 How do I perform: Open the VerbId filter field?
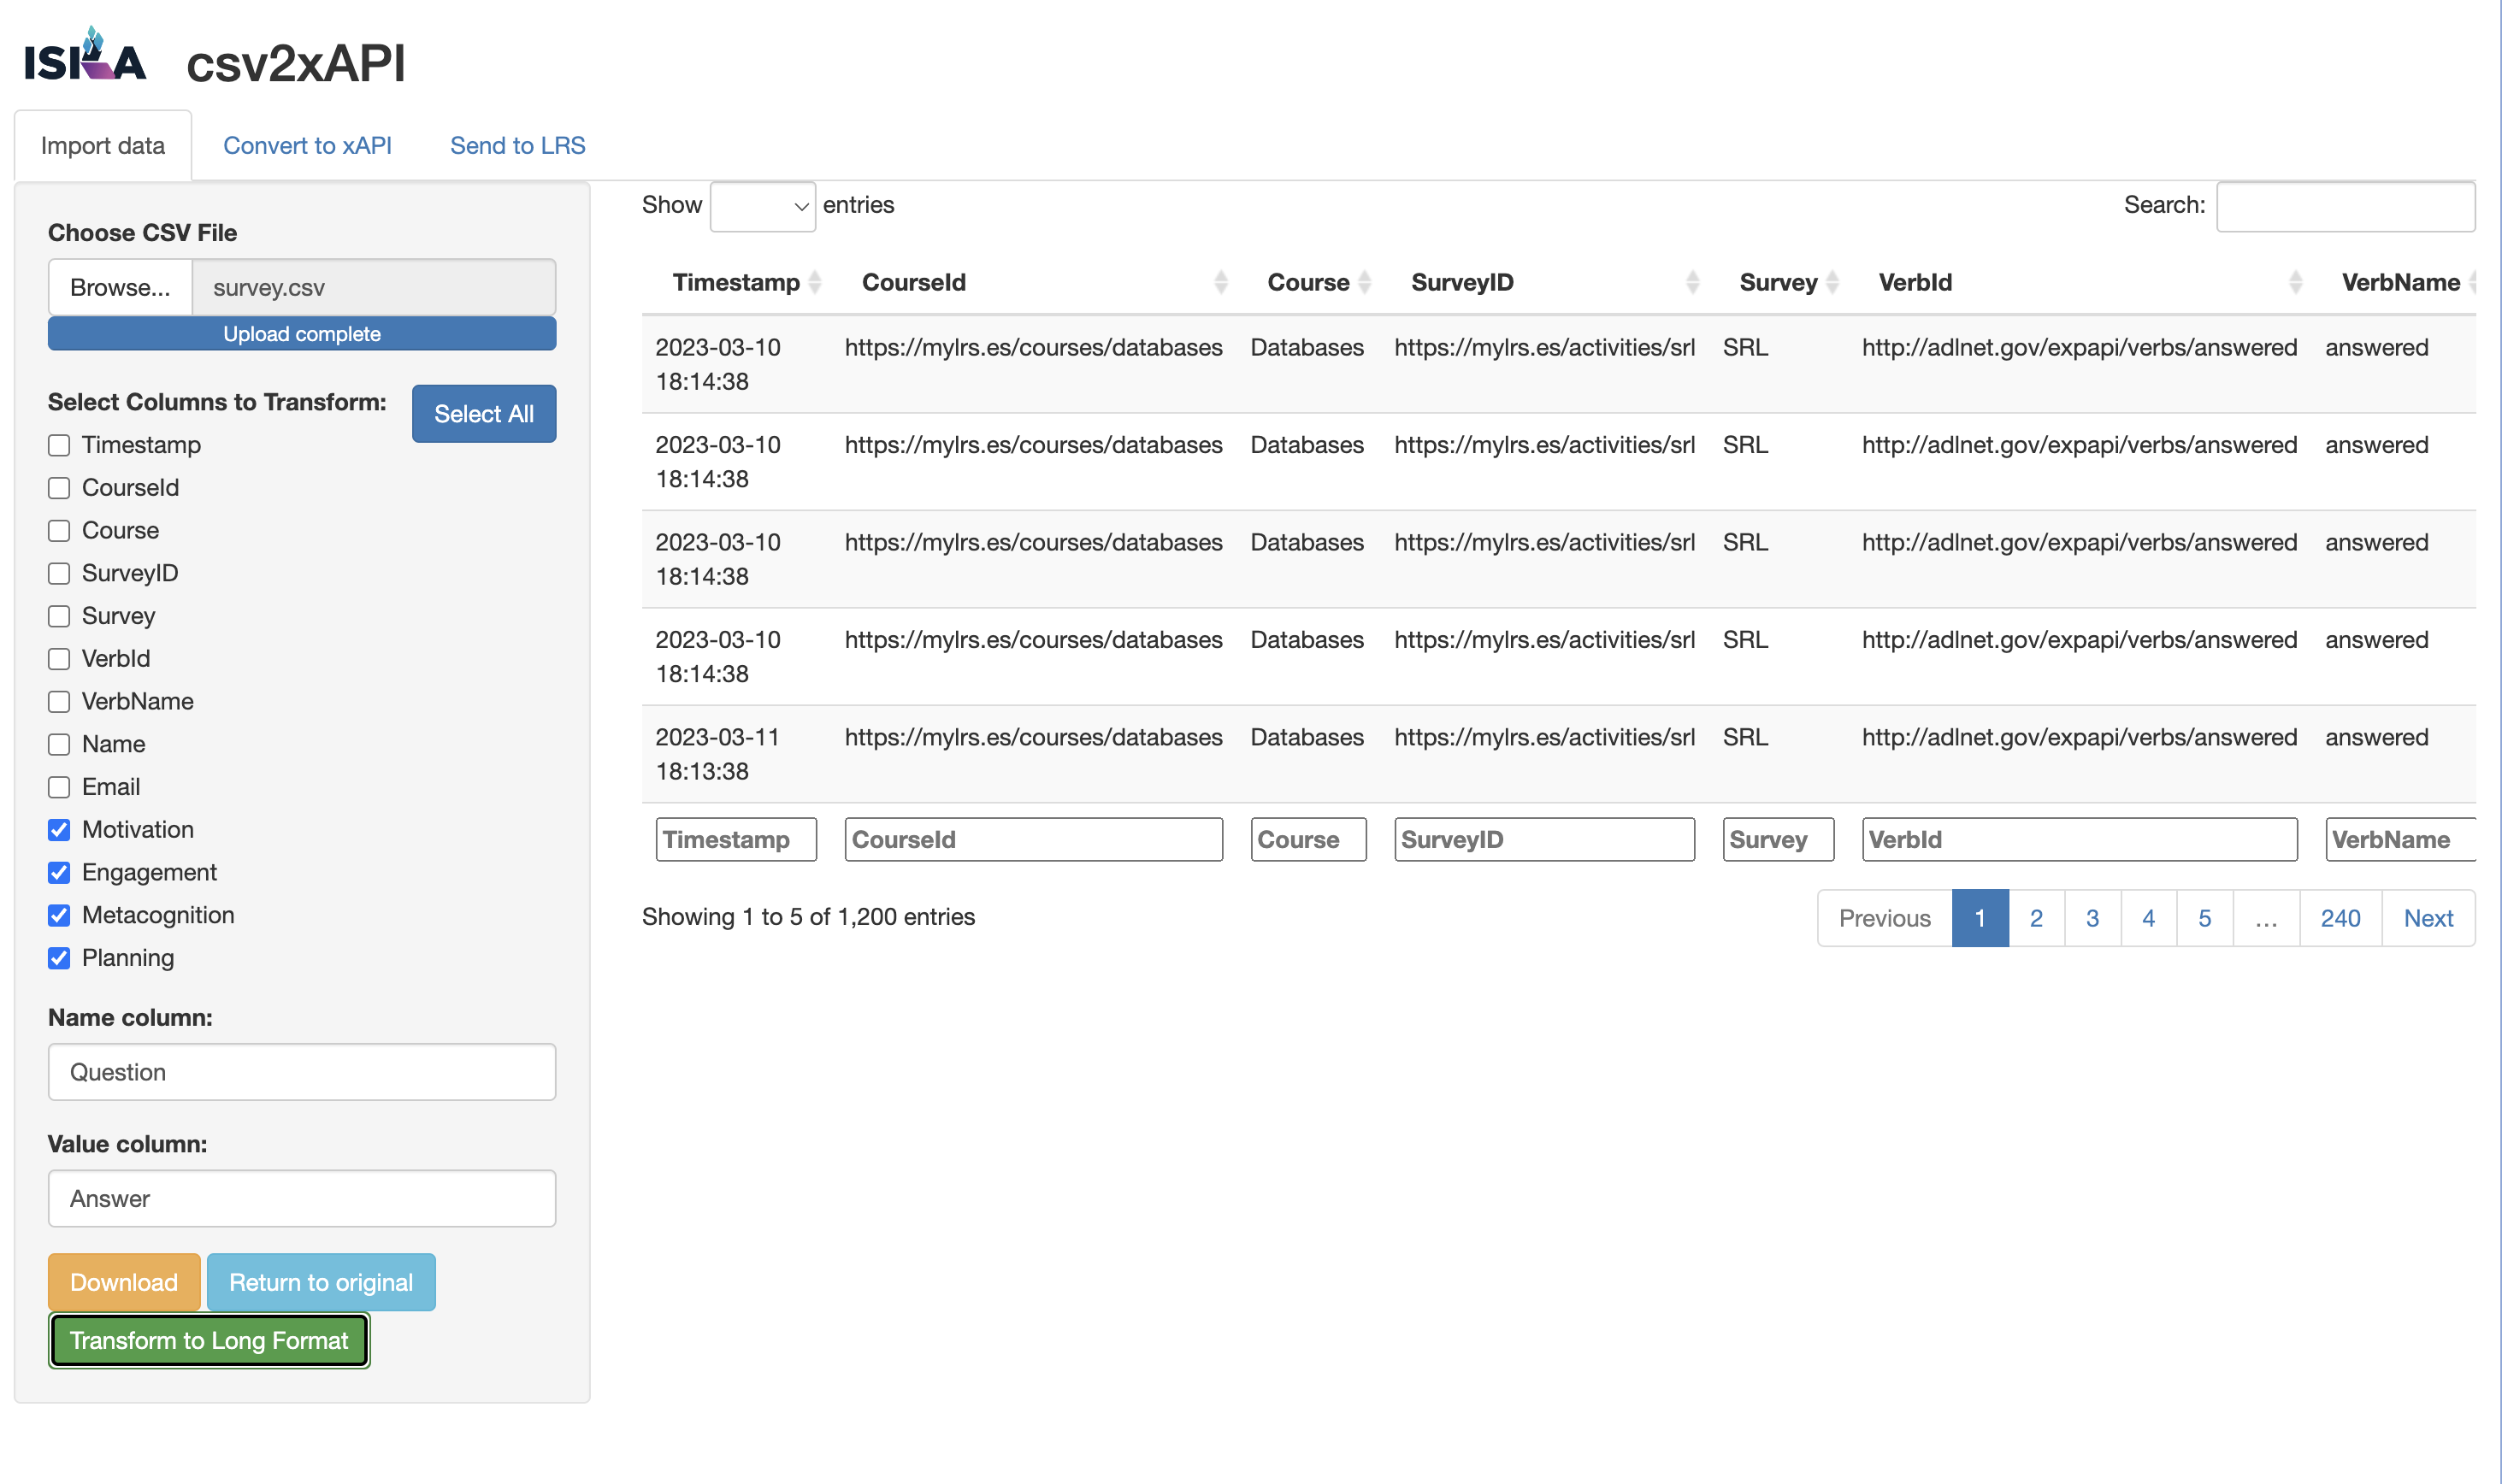click(x=2079, y=839)
